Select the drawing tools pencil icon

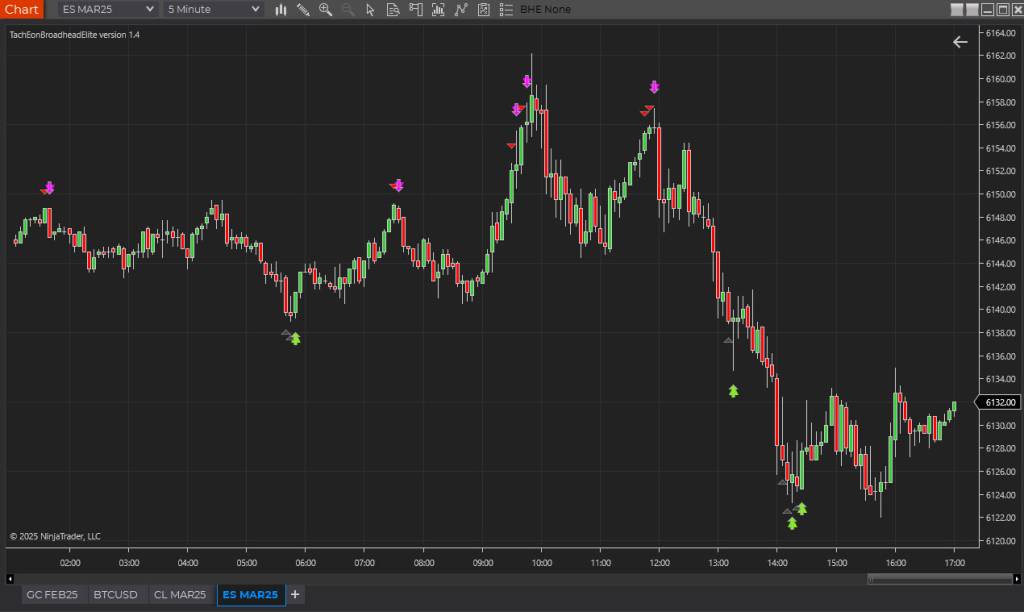pos(303,10)
